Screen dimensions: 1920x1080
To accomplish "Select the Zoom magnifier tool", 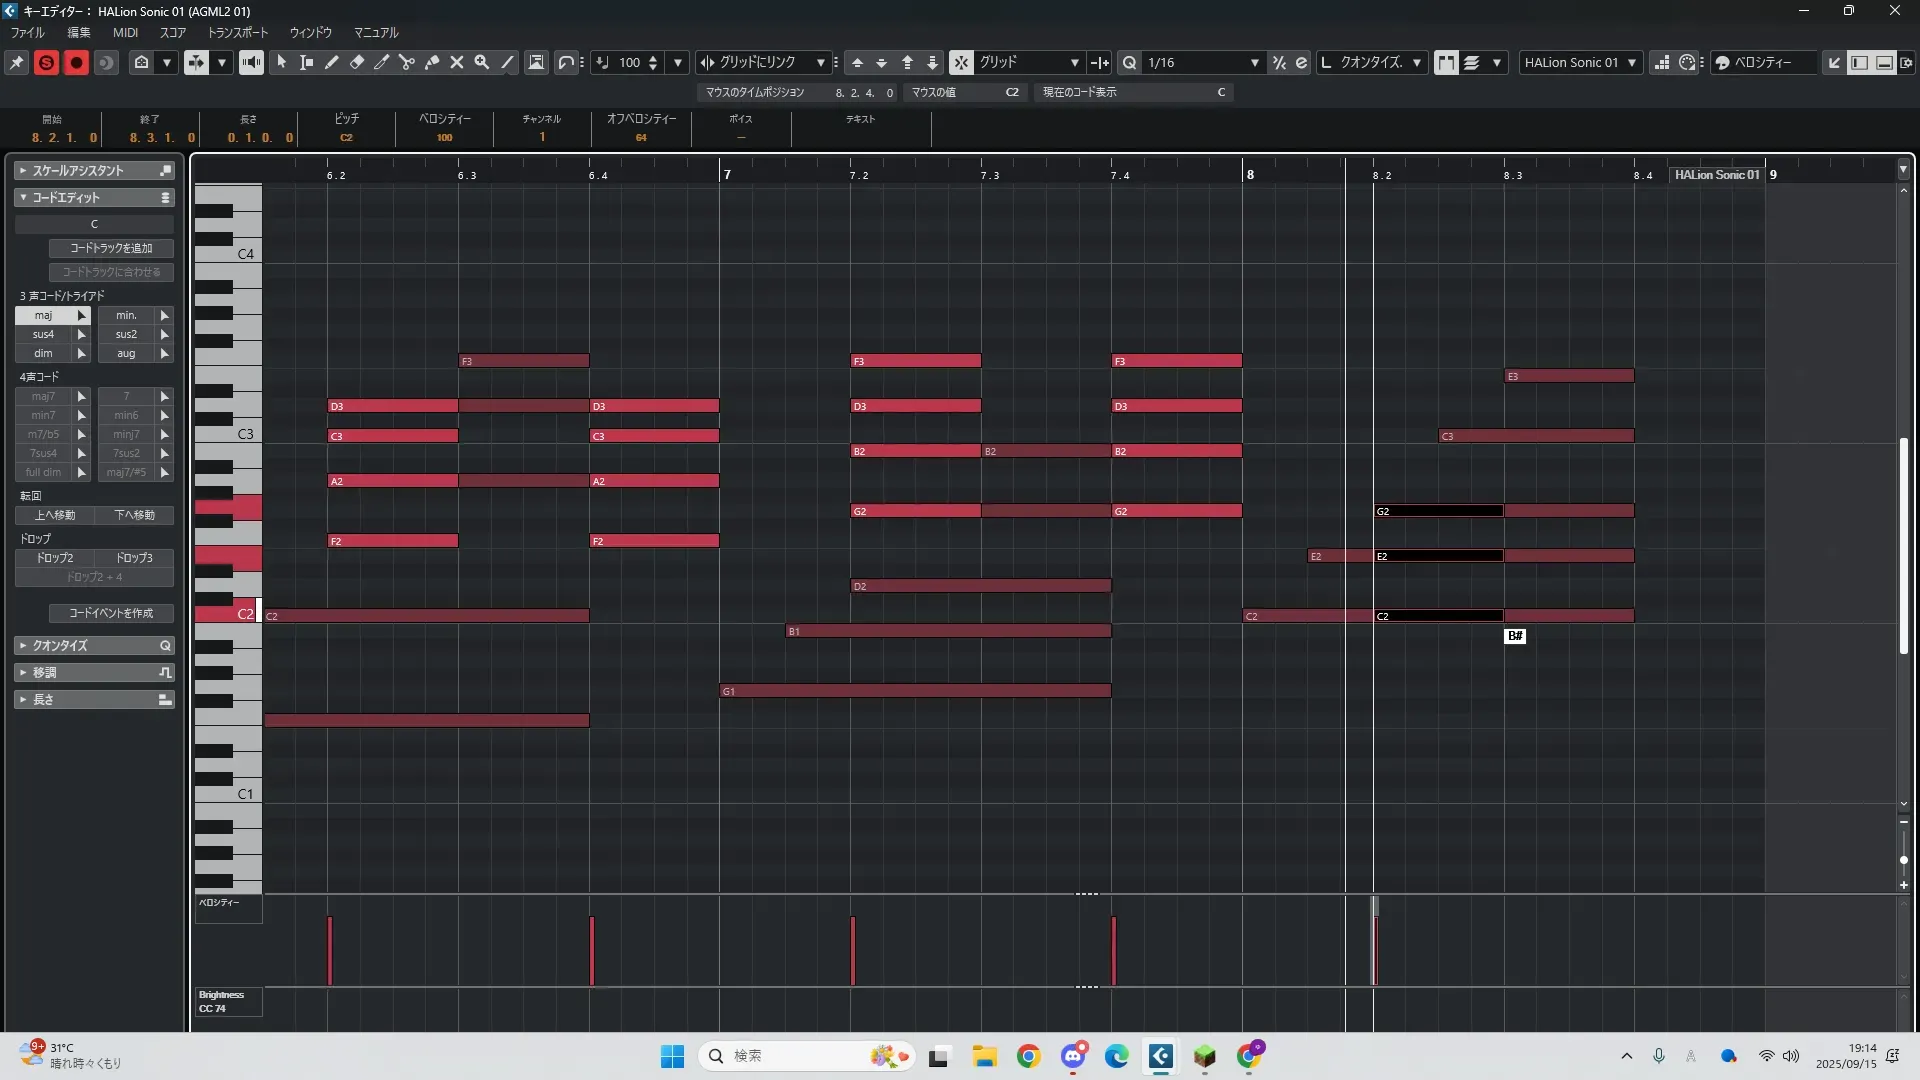I will (482, 62).
